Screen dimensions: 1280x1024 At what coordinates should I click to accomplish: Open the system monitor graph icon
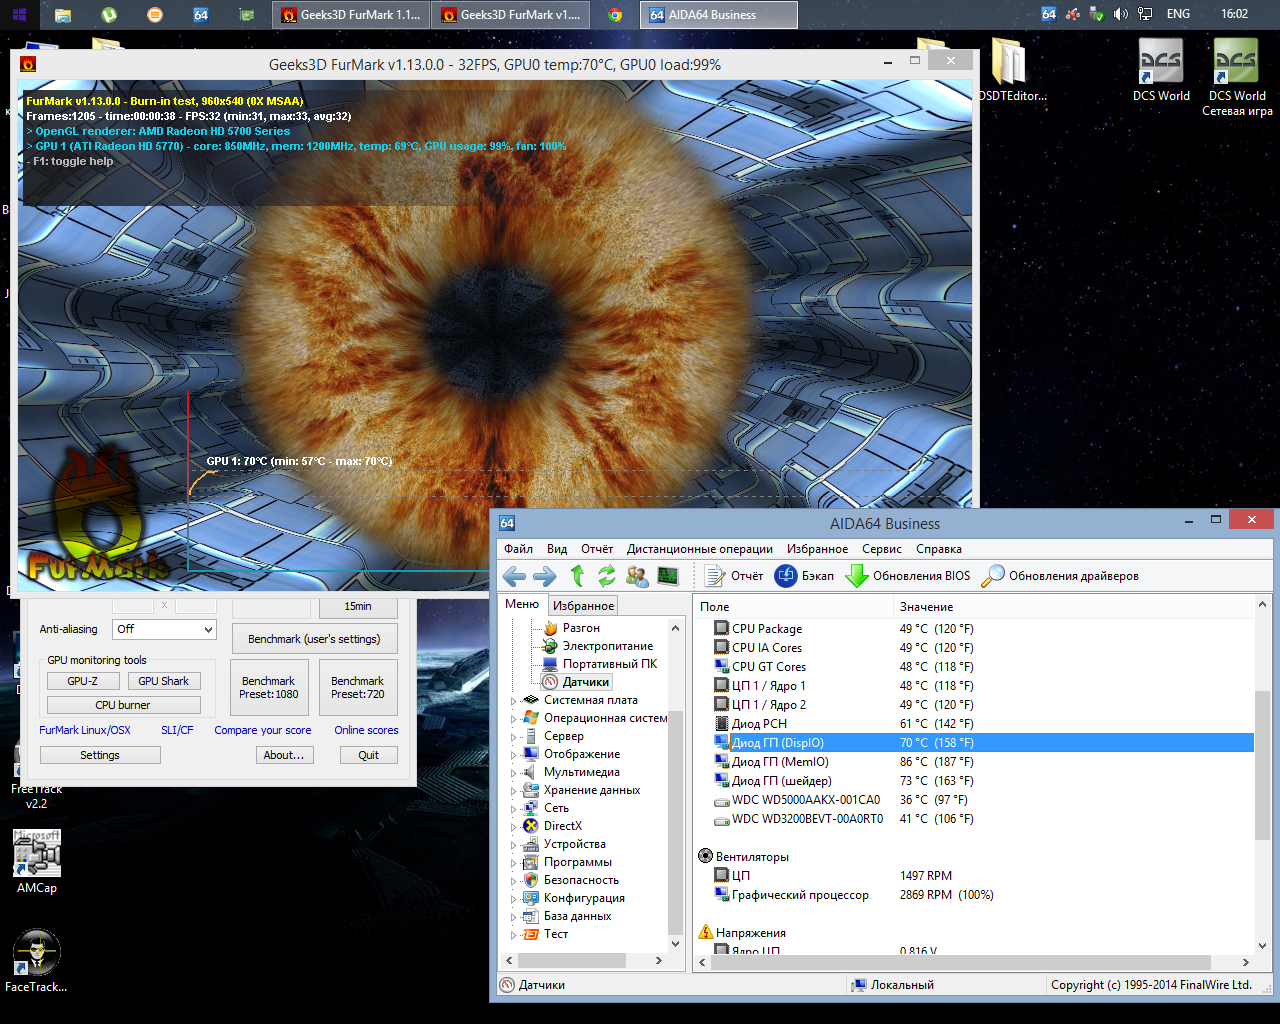668,576
